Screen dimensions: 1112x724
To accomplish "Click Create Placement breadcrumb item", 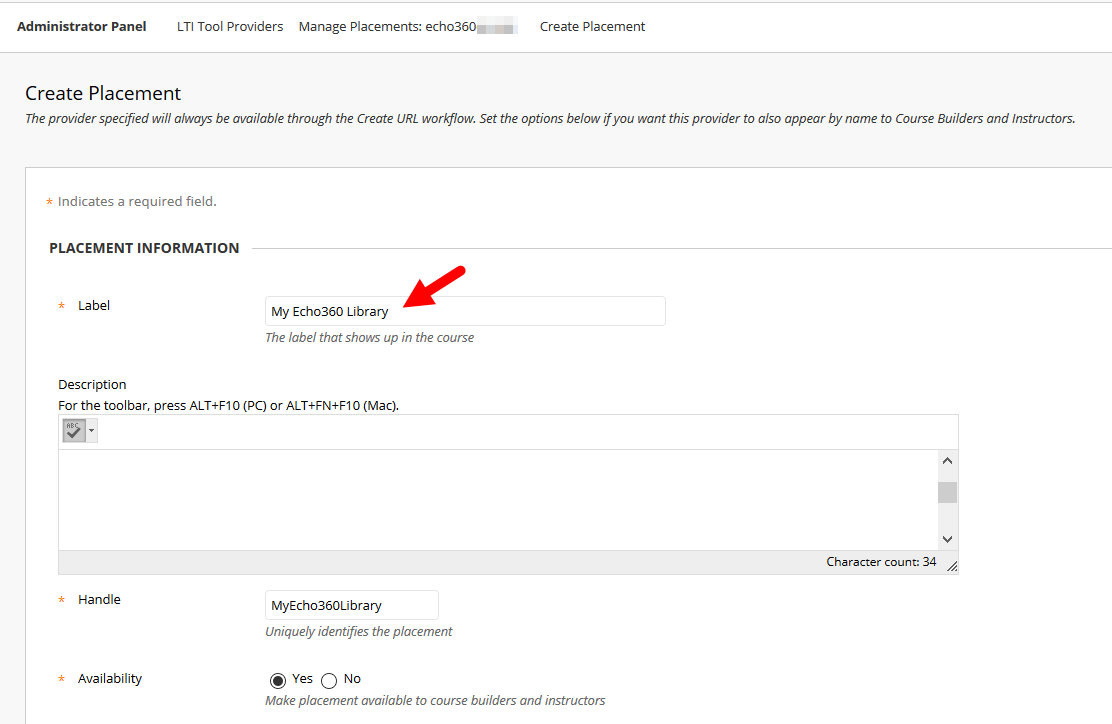I will pos(592,26).
